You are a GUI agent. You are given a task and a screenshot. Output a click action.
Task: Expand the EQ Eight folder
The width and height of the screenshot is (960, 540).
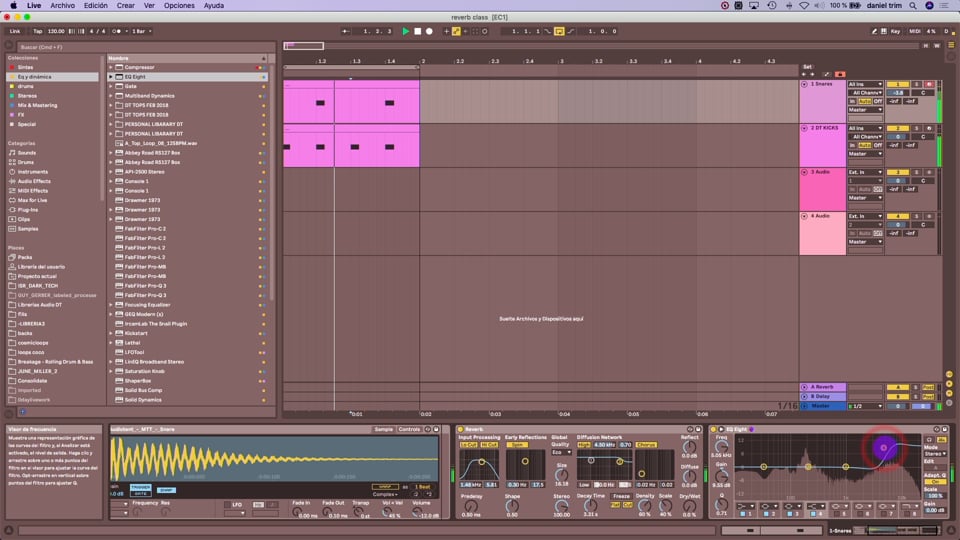click(111, 77)
